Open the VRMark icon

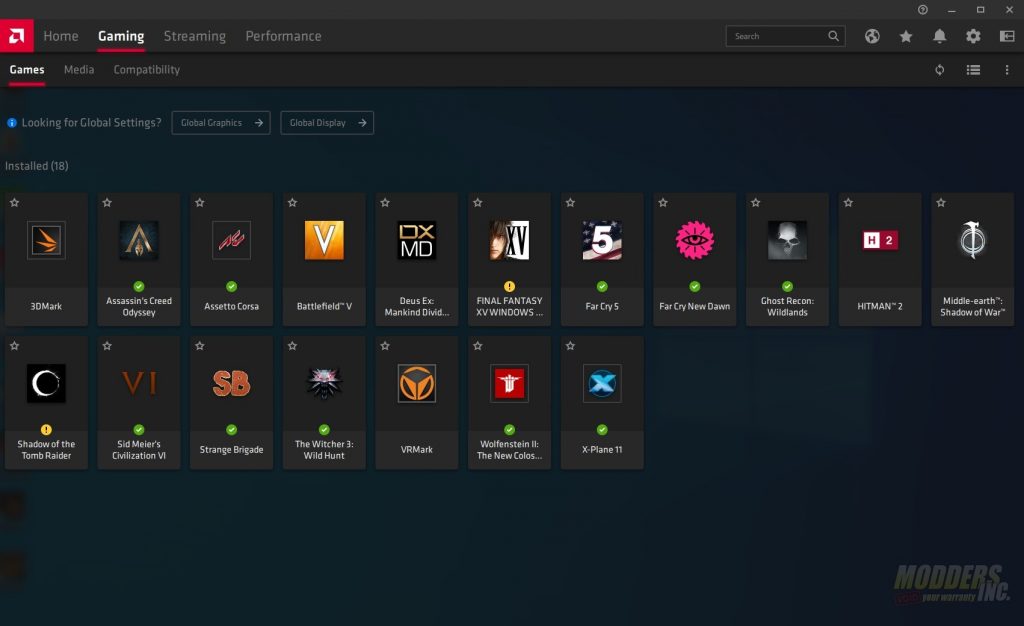tap(417, 383)
